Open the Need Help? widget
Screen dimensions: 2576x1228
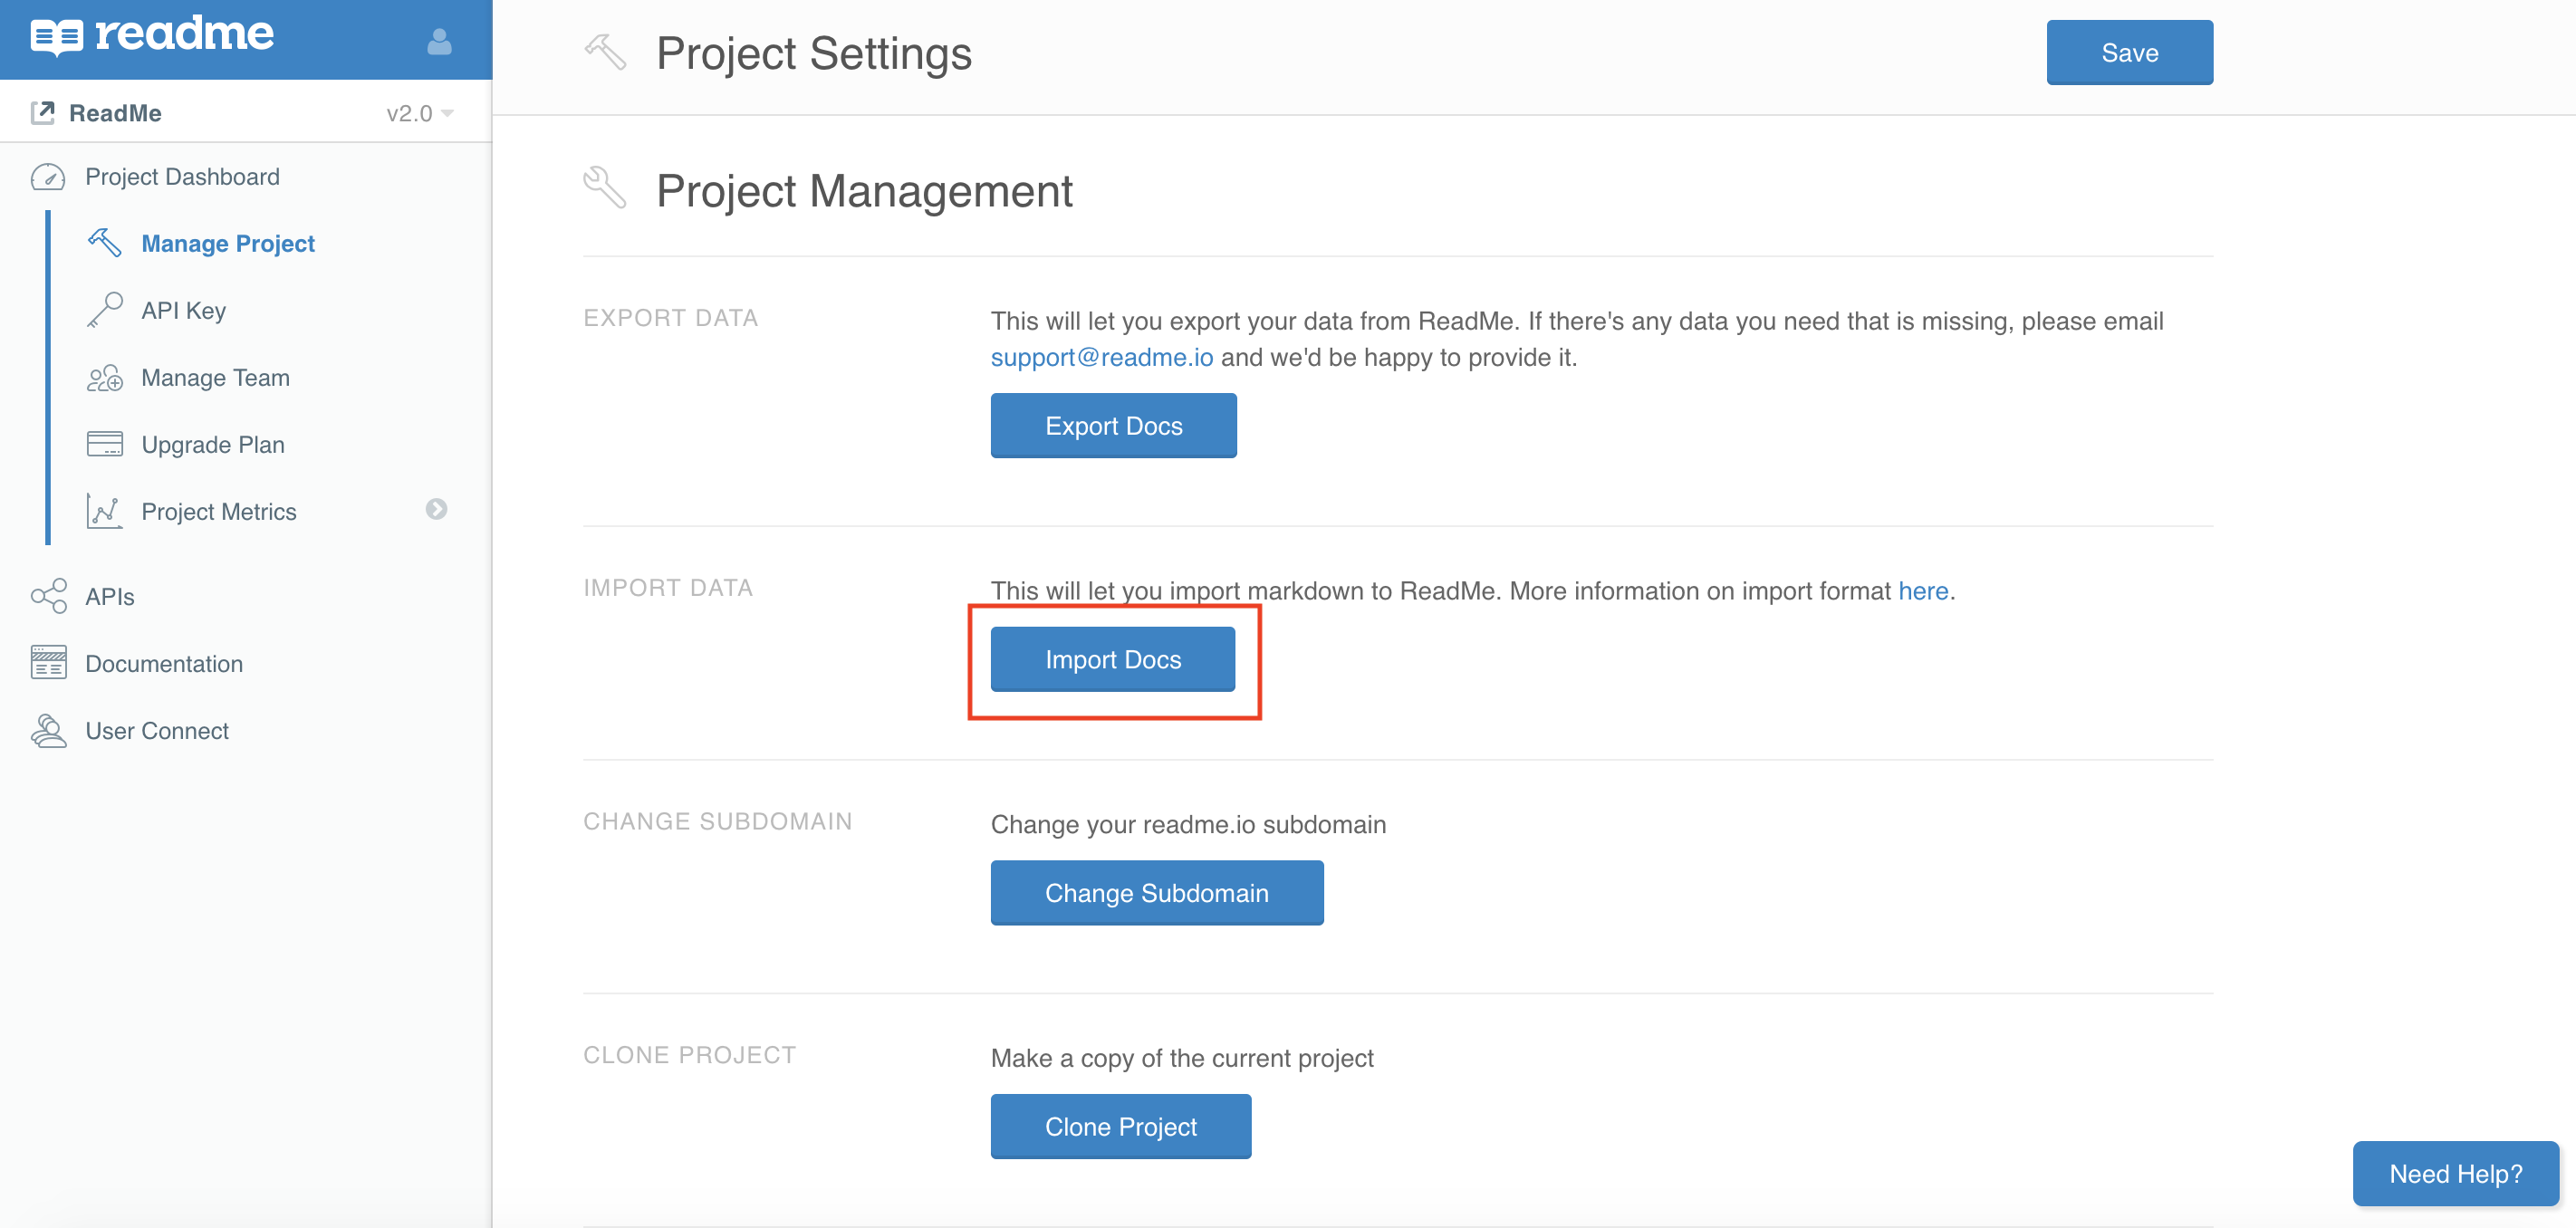(2454, 1173)
